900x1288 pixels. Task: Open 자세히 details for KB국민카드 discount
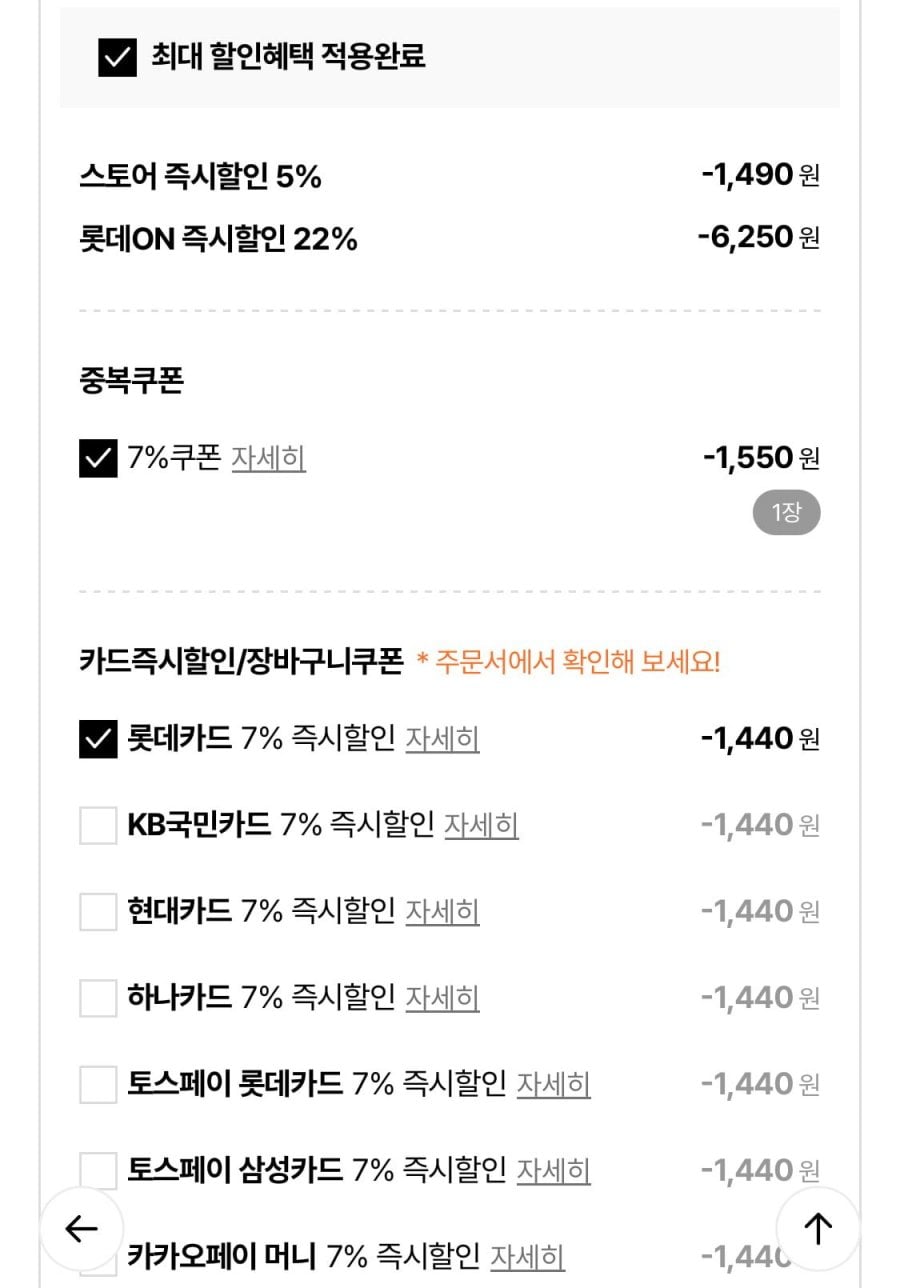pyautogui.click(x=481, y=825)
